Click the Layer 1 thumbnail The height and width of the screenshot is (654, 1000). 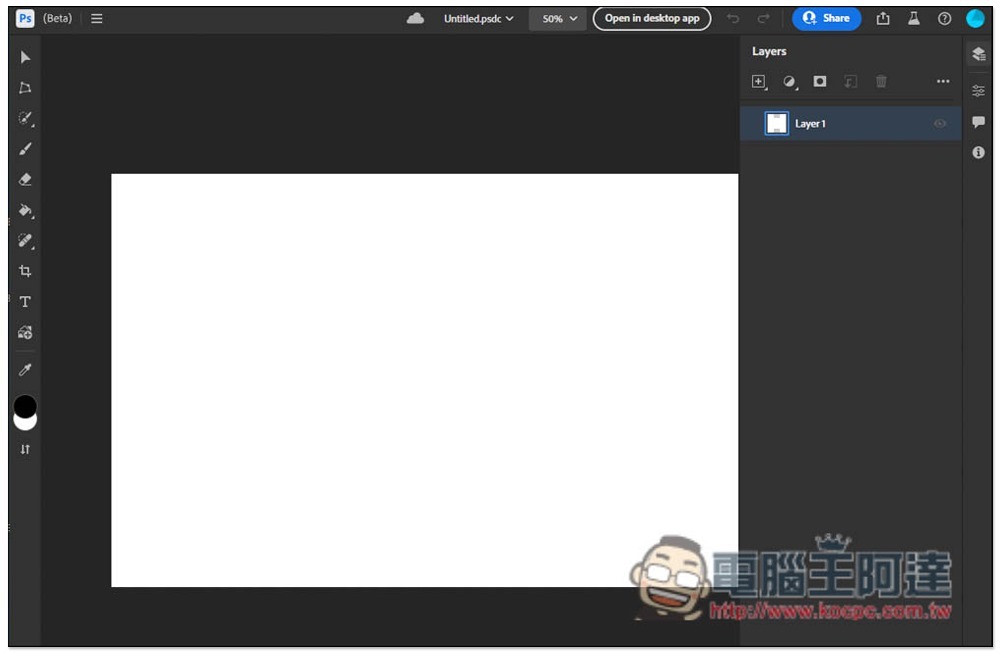pos(776,124)
